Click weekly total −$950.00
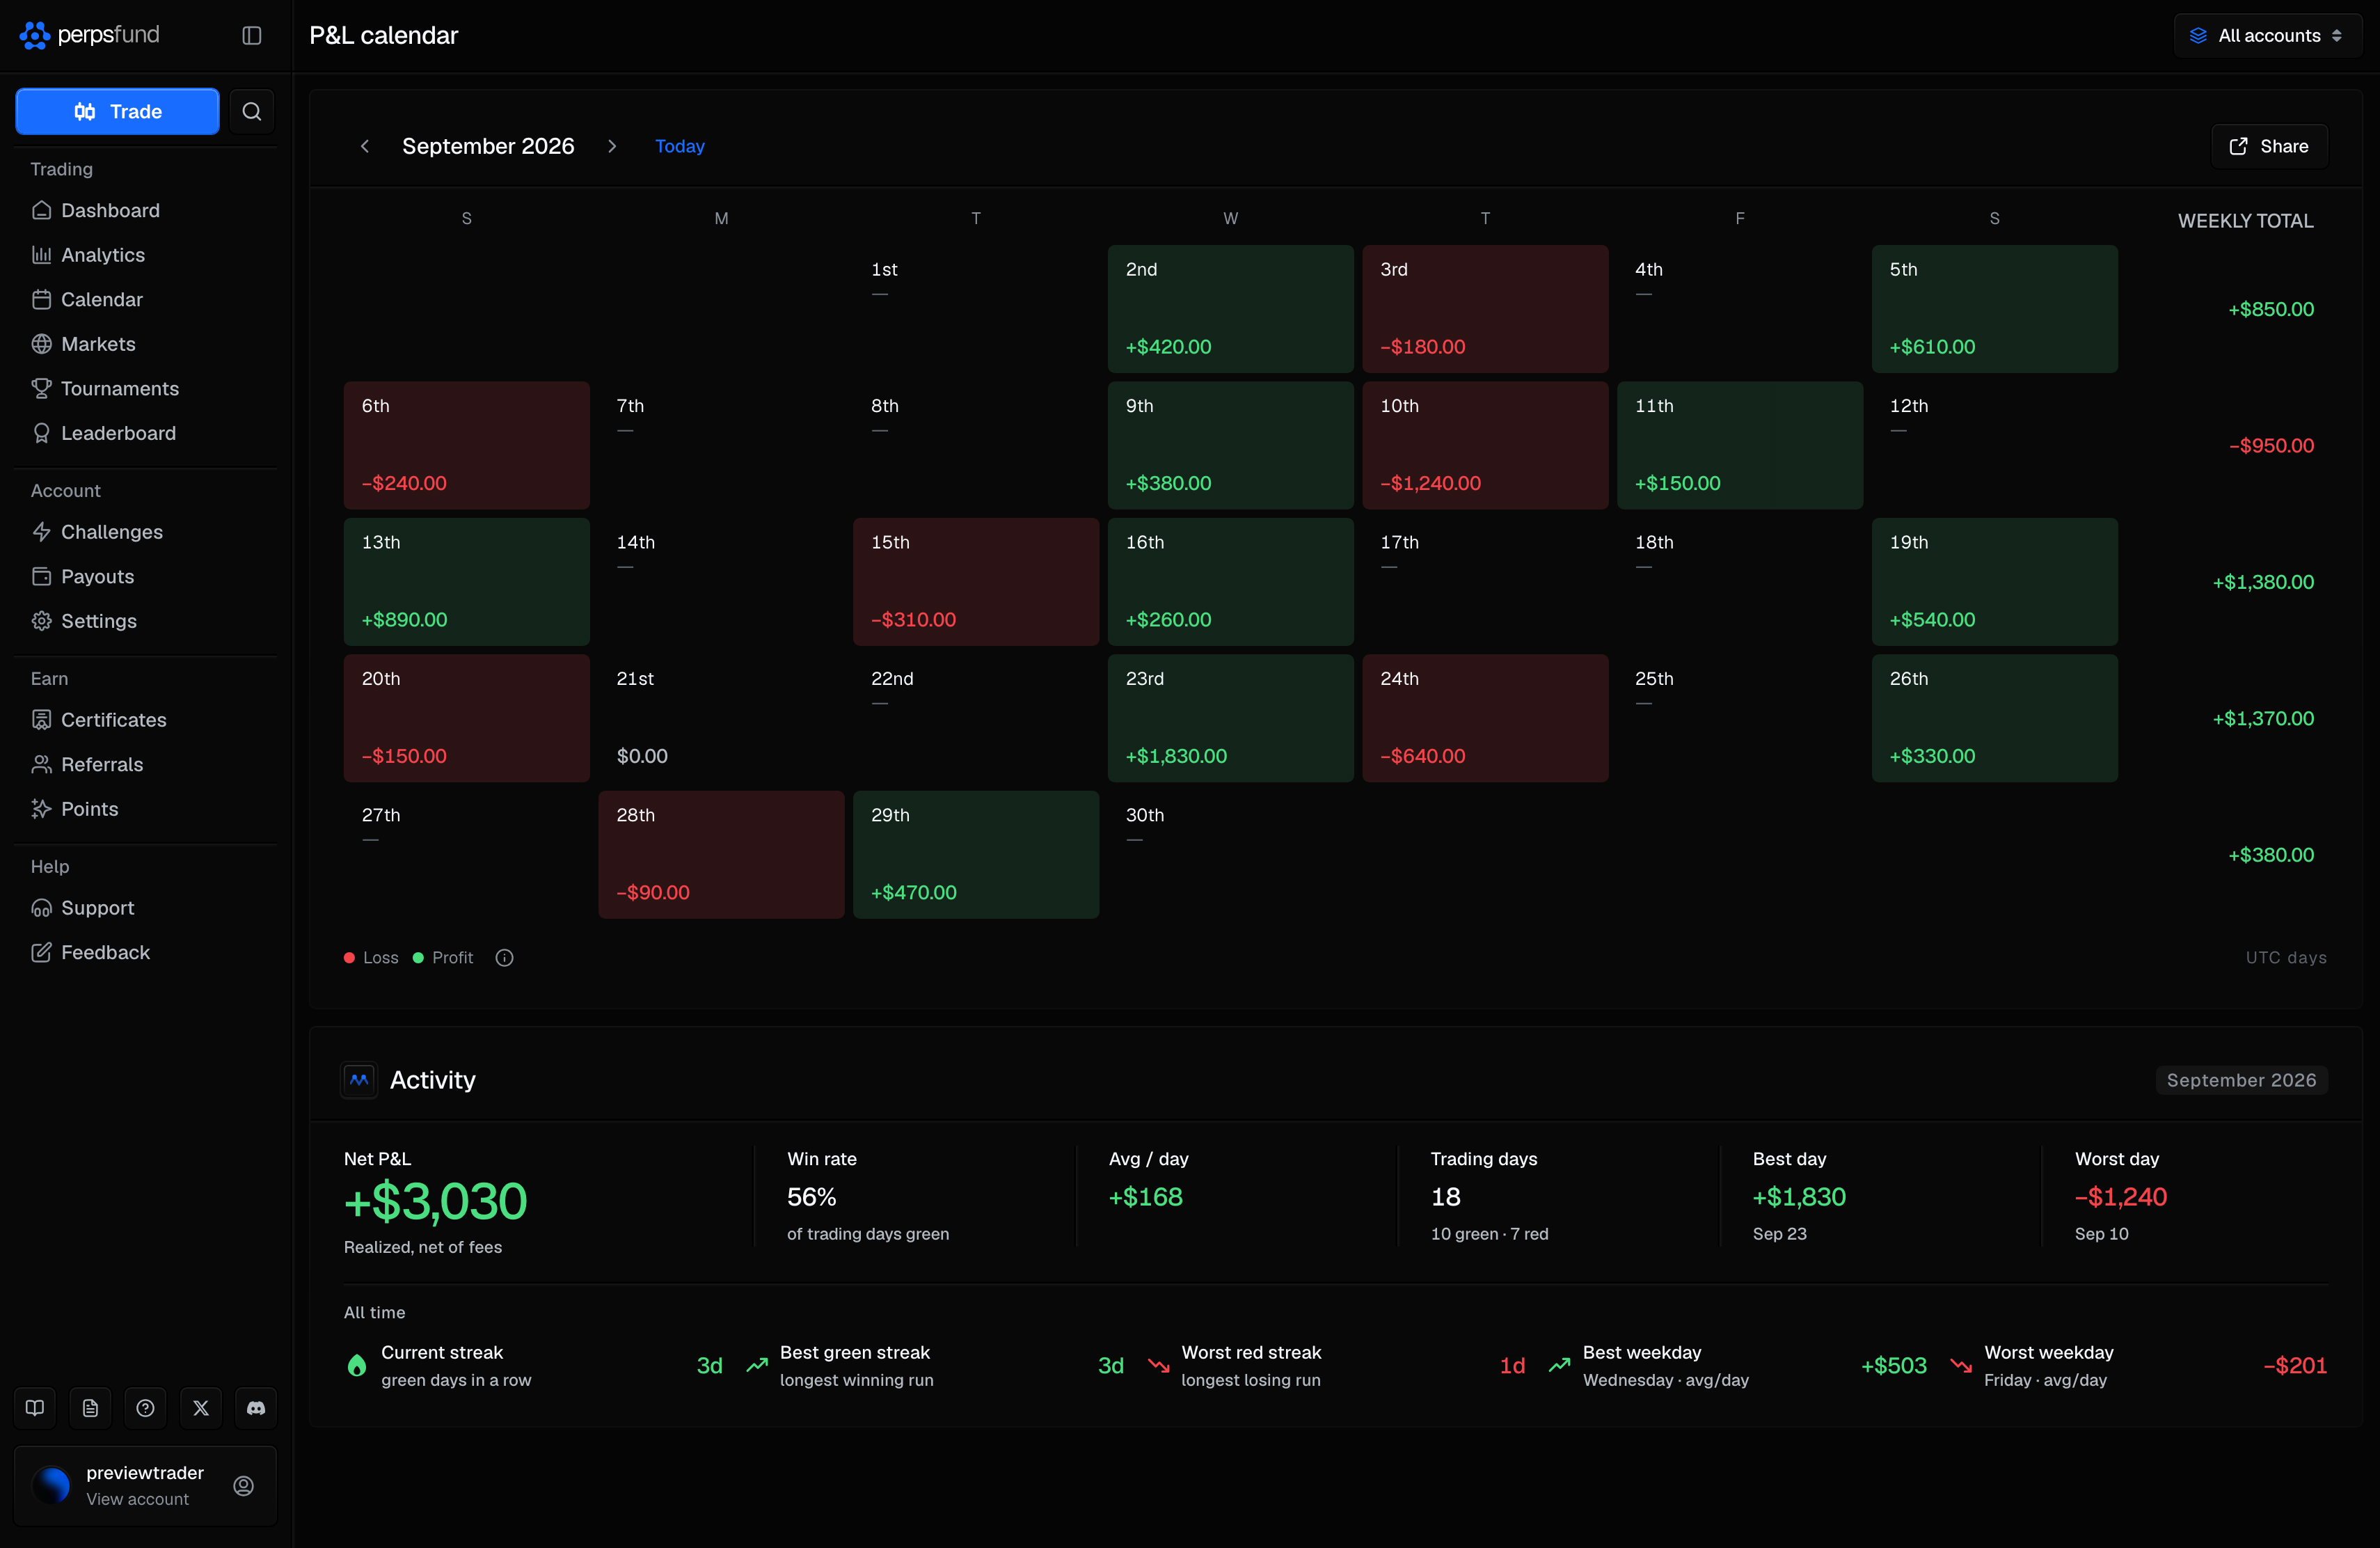This screenshot has width=2380, height=1548. 2271,446
